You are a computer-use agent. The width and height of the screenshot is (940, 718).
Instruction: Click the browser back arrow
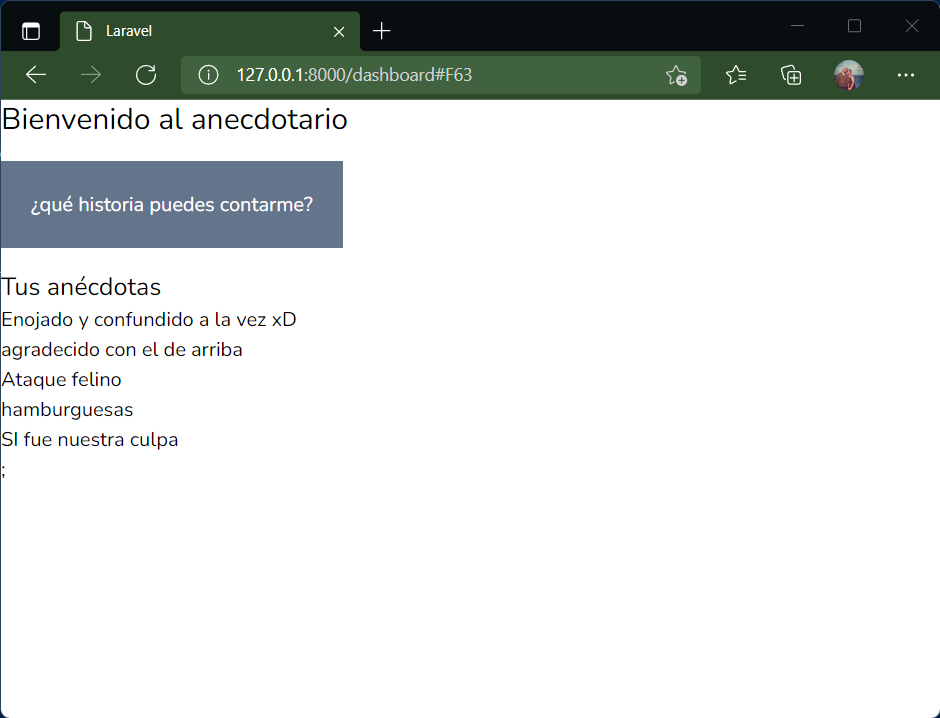pos(36,75)
